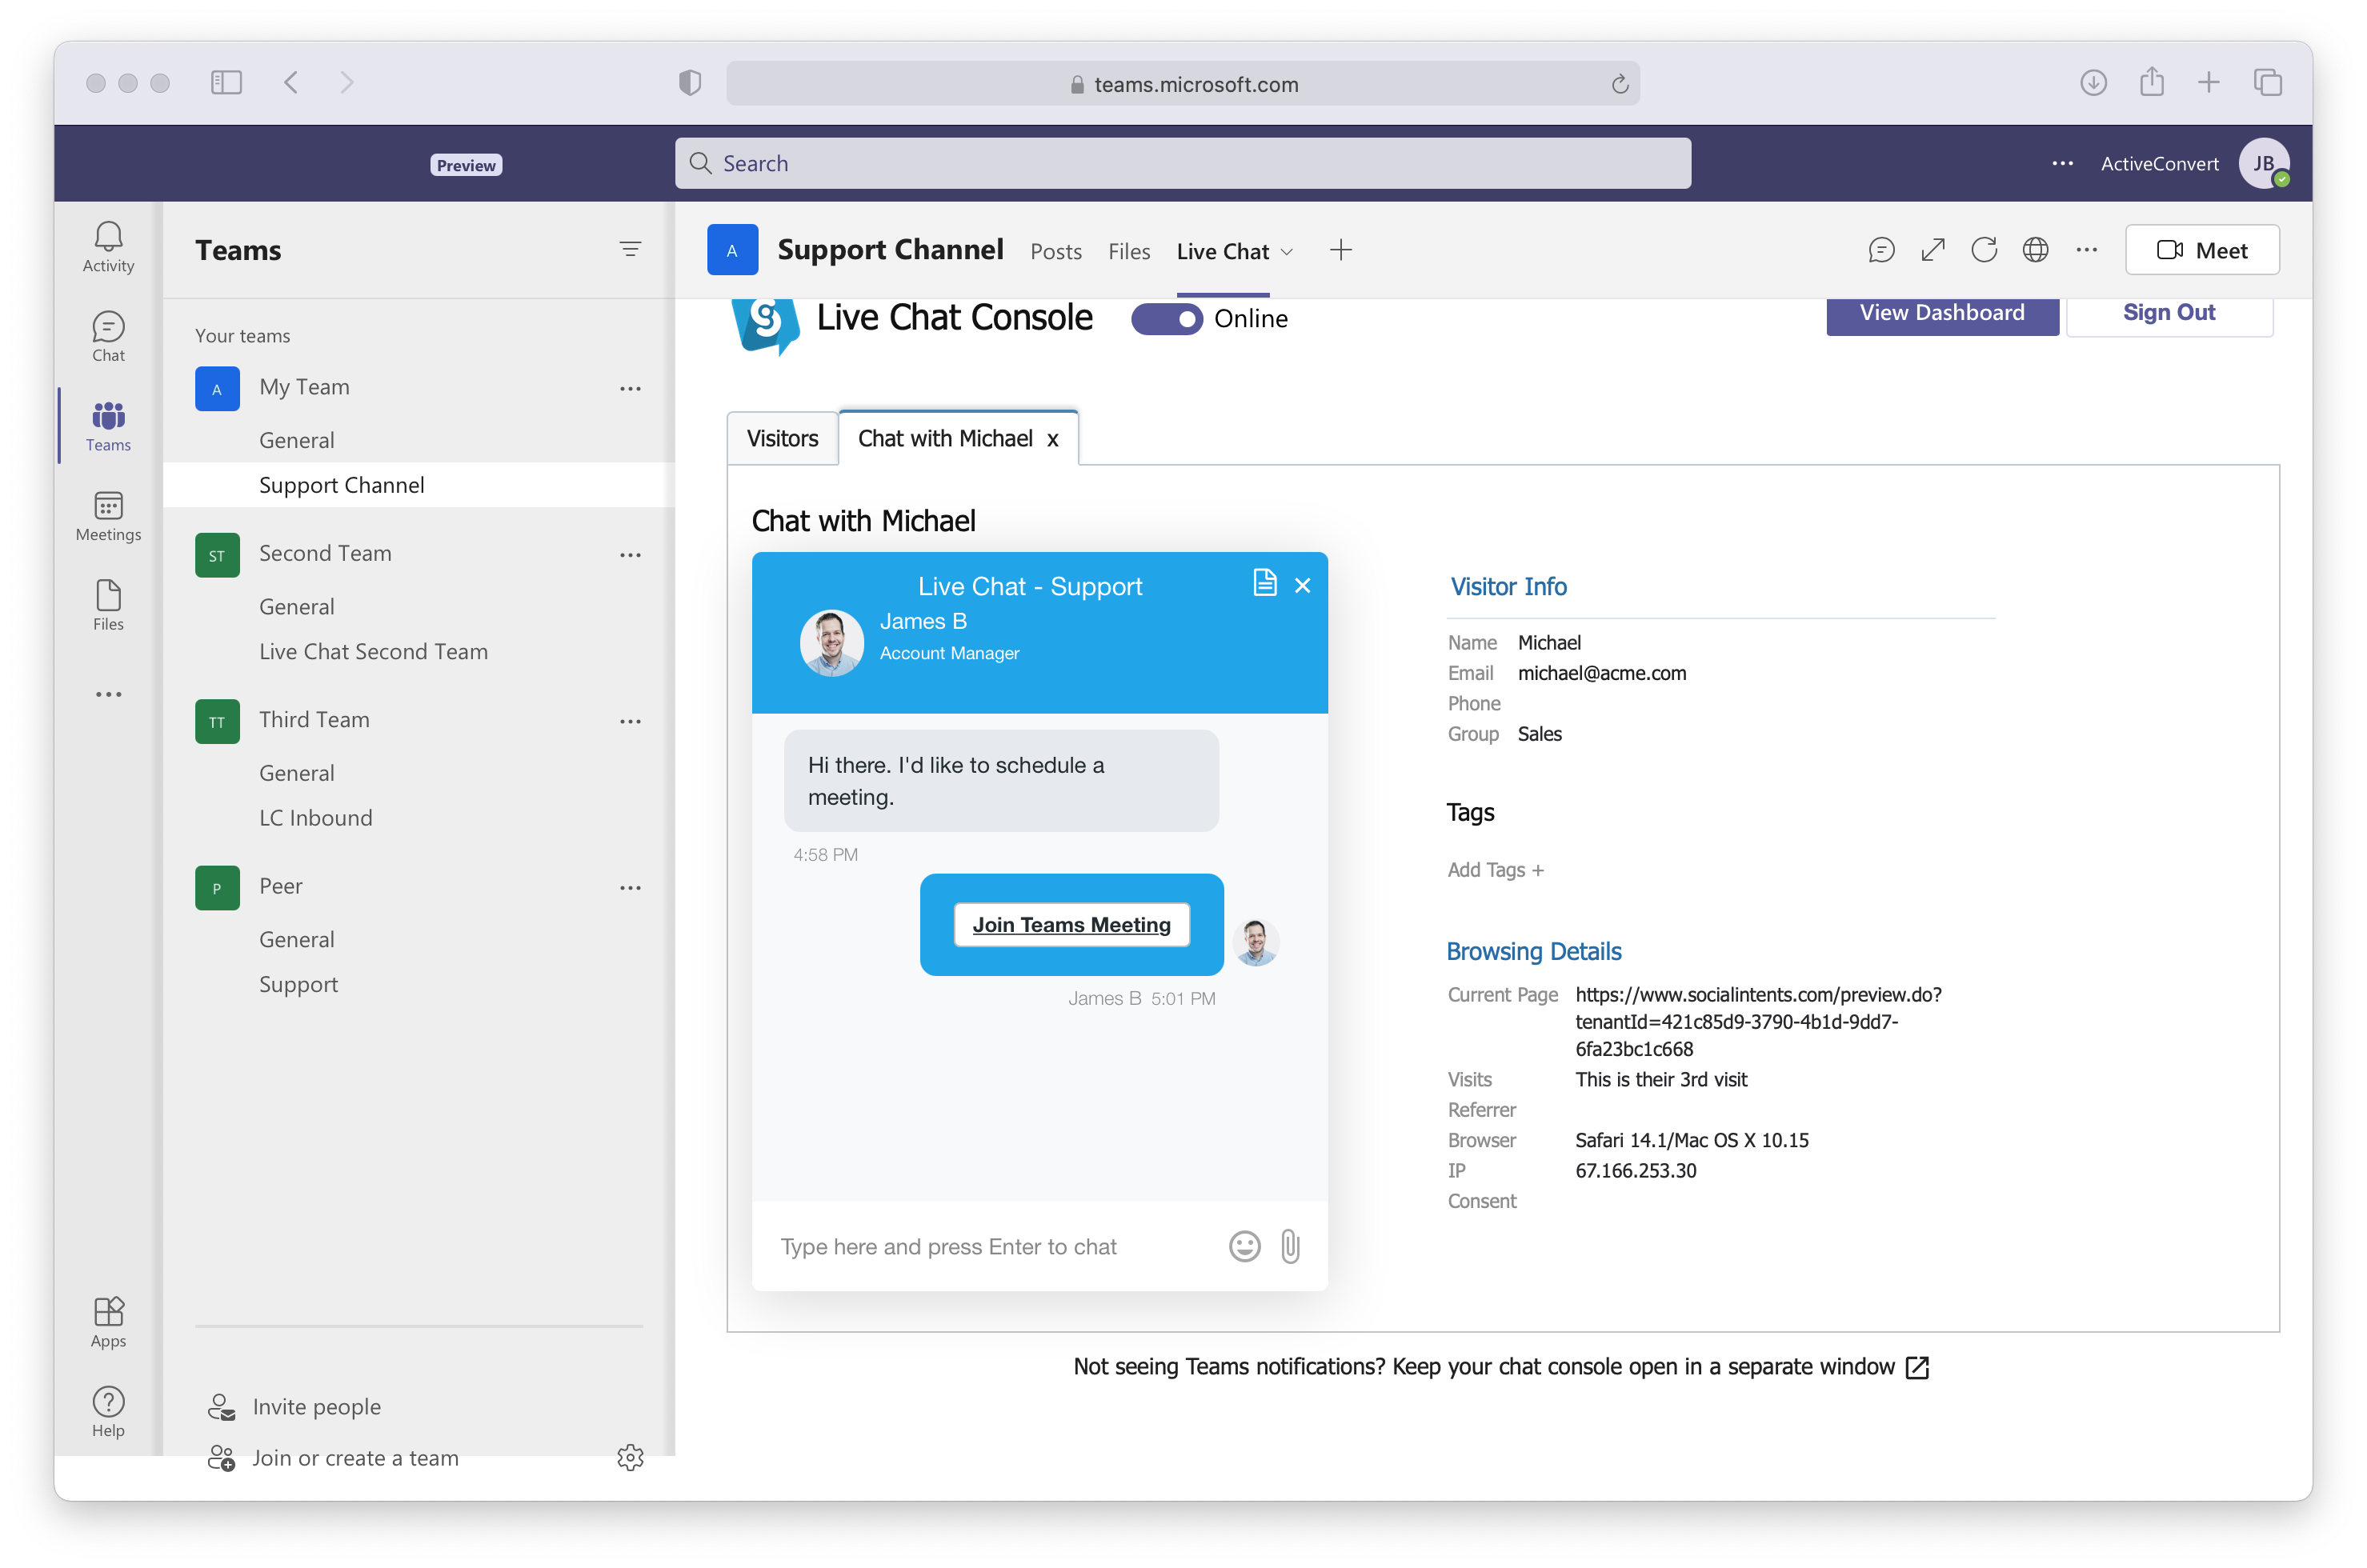
Task: Click the View Dashboard button
Action: [x=1941, y=314]
